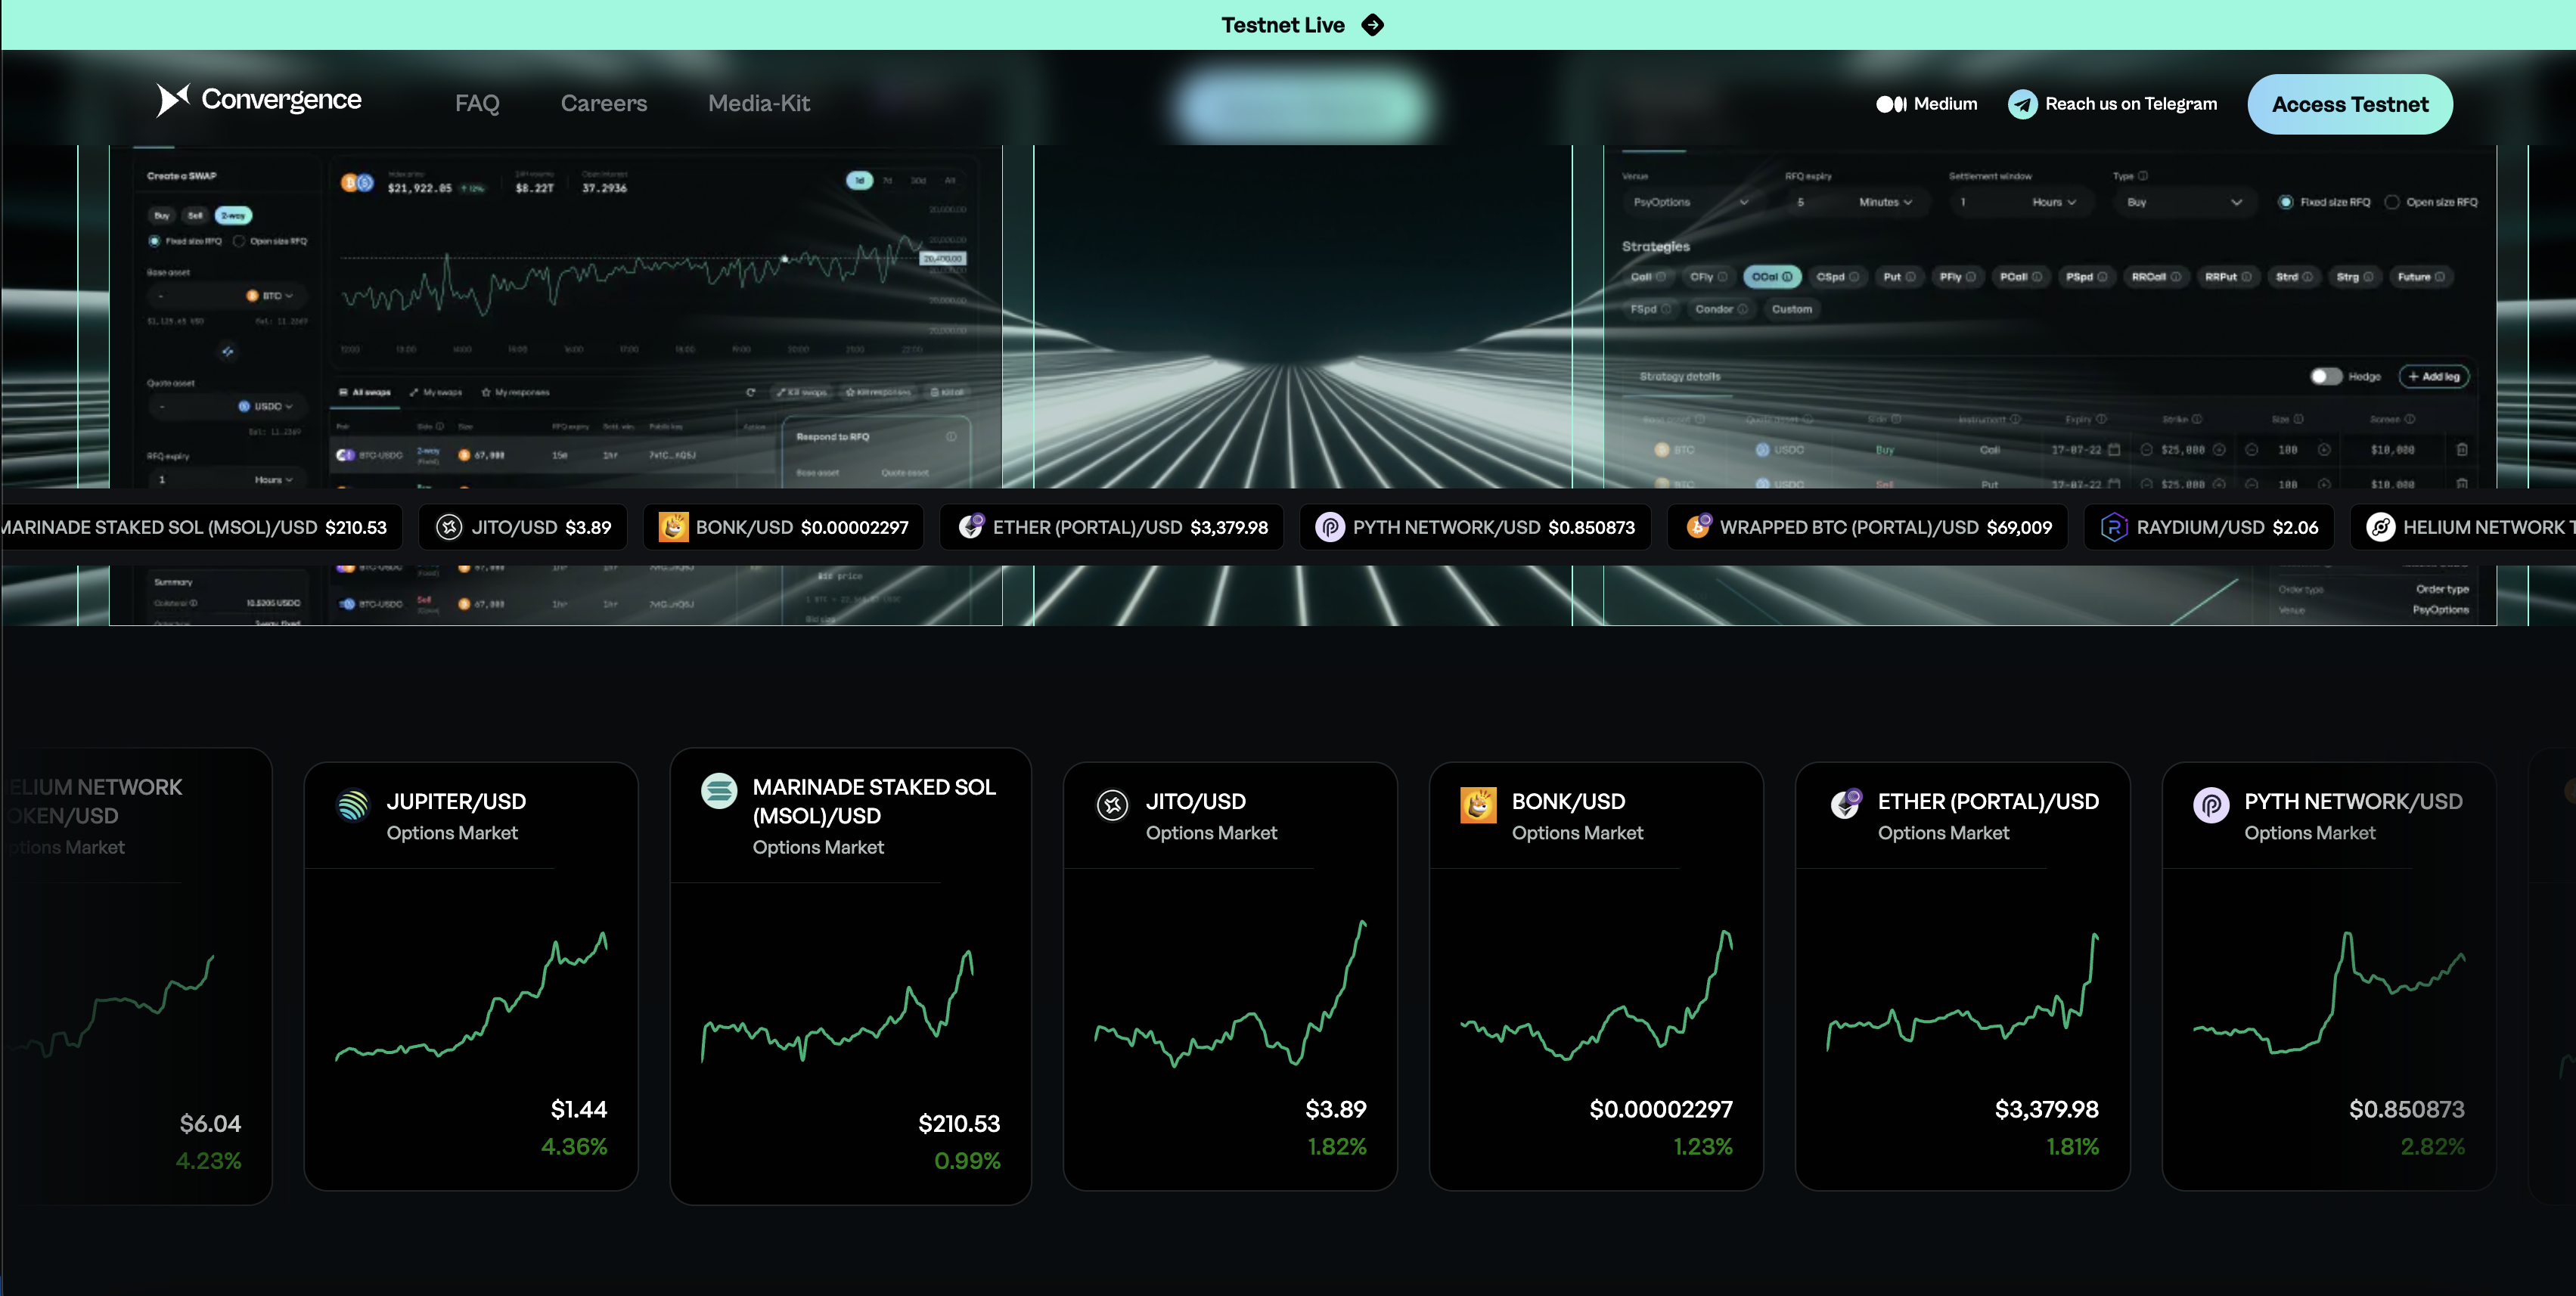The image size is (2576, 1296).
Task: Click 'Options Market' under JITO/USD card title
Action: click(1211, 833)
